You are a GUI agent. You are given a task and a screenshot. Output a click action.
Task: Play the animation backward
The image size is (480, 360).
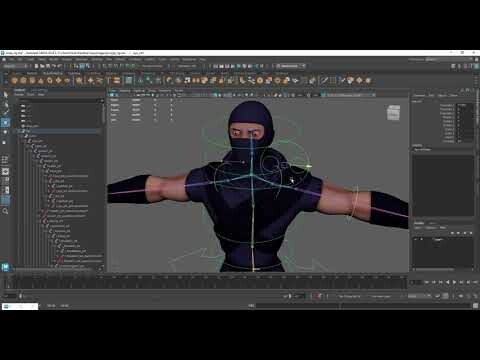447,282
